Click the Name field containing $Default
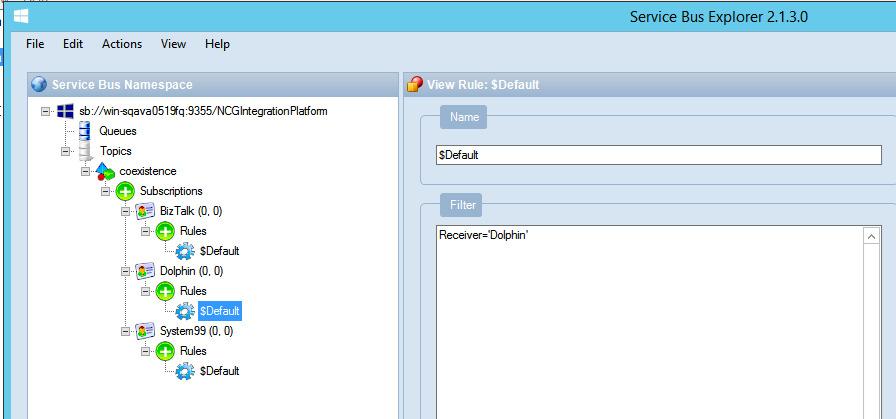896x419 pixels. (x=658, y=155)
